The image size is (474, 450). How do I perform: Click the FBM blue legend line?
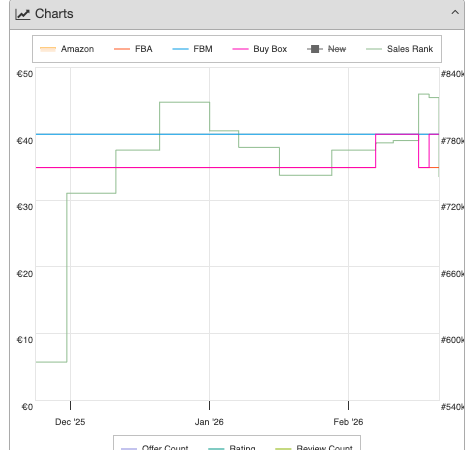click(180, 49)
